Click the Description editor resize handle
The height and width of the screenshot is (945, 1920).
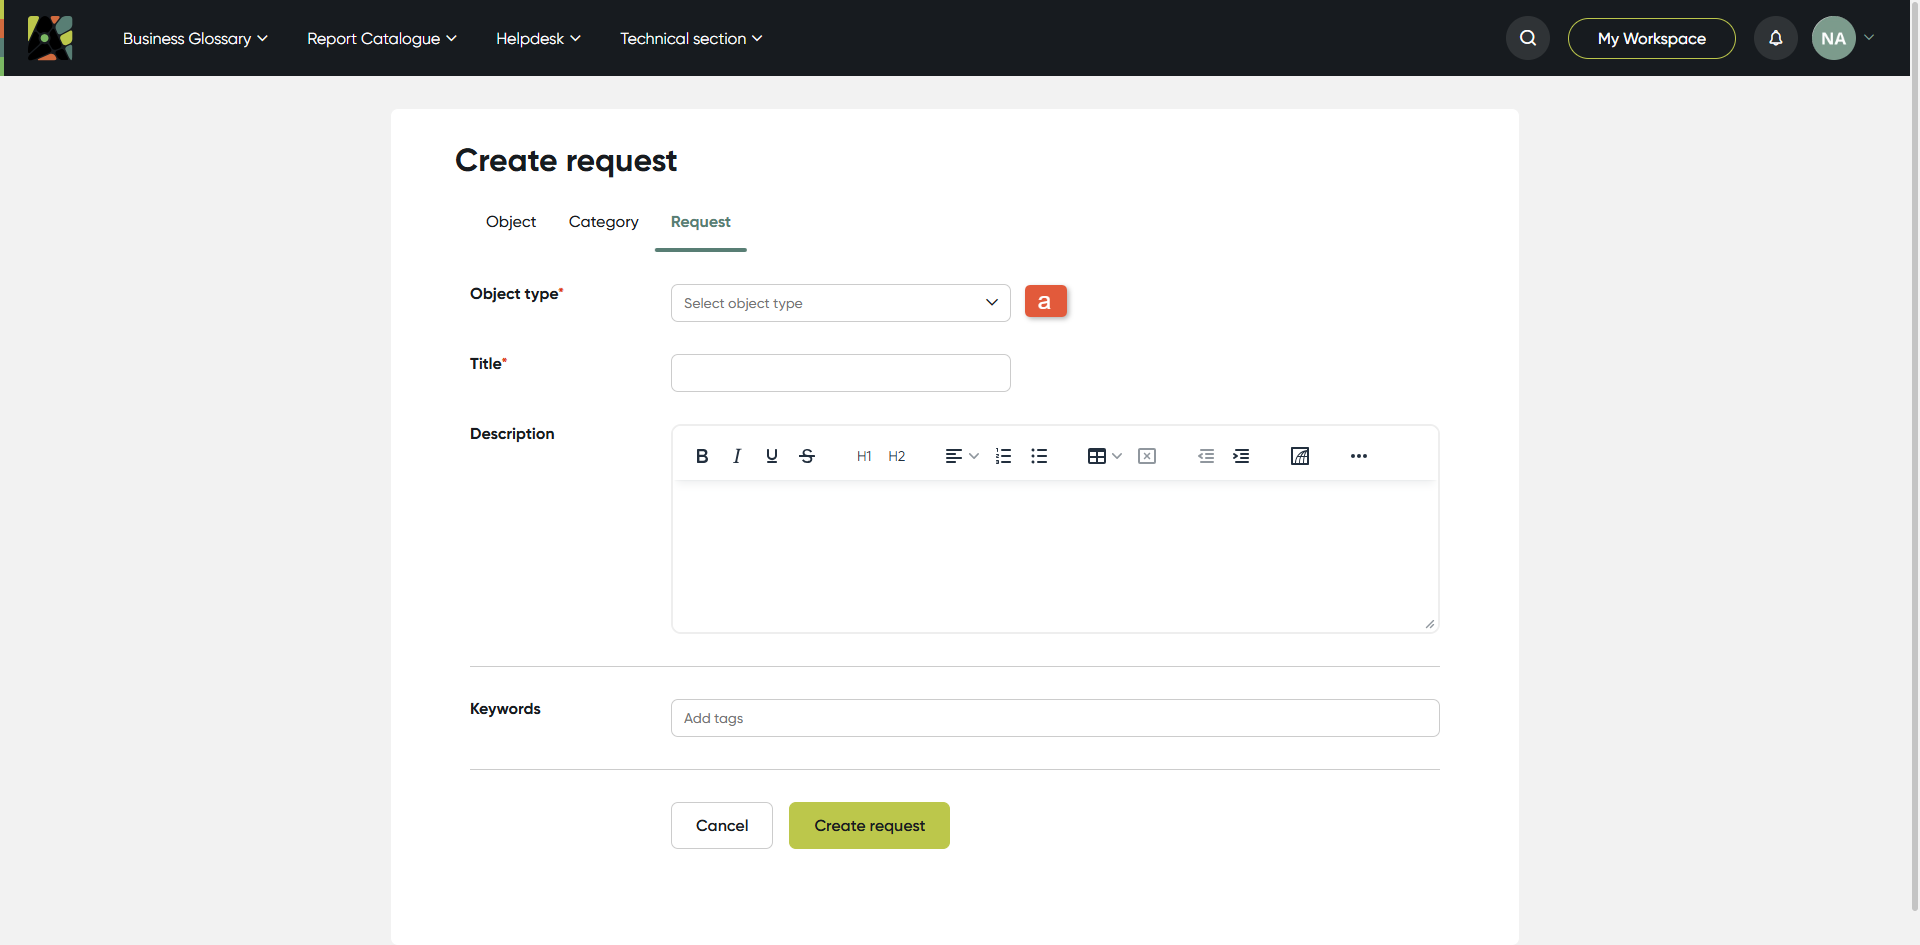[1430, 624]
